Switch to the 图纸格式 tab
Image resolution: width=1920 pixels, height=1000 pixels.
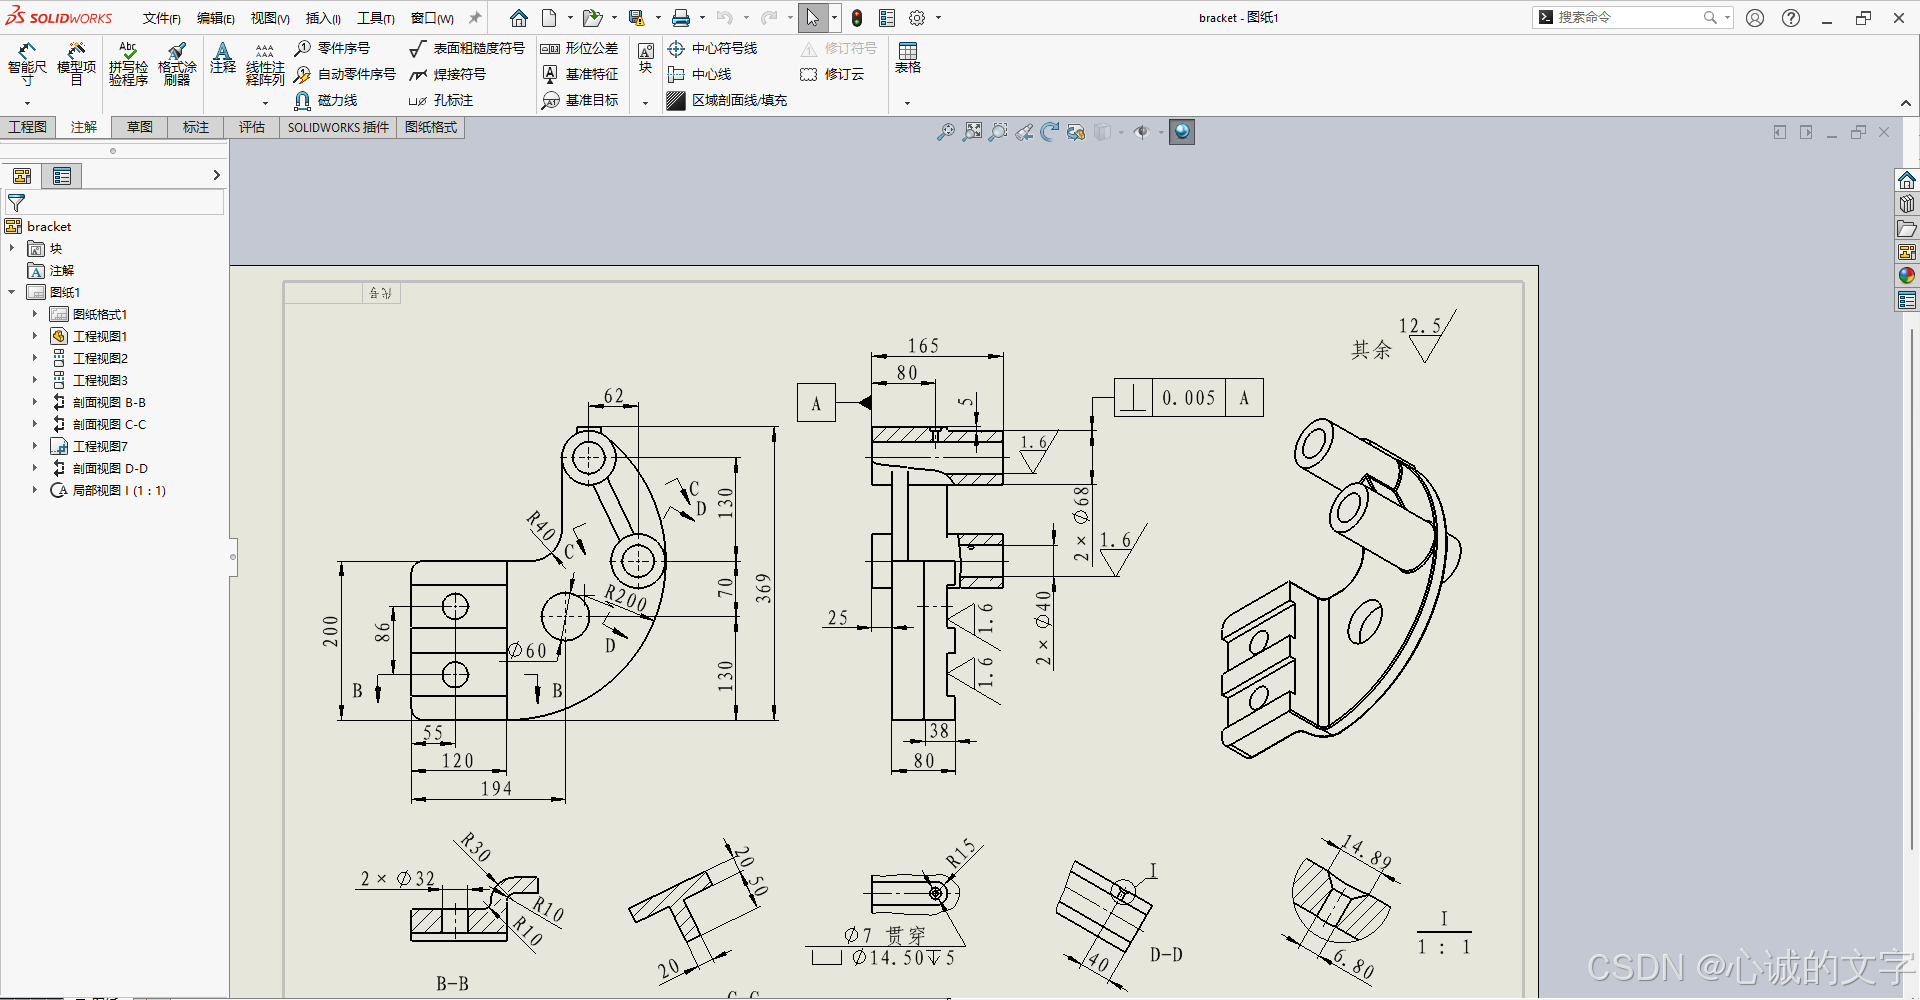point(431,127)
